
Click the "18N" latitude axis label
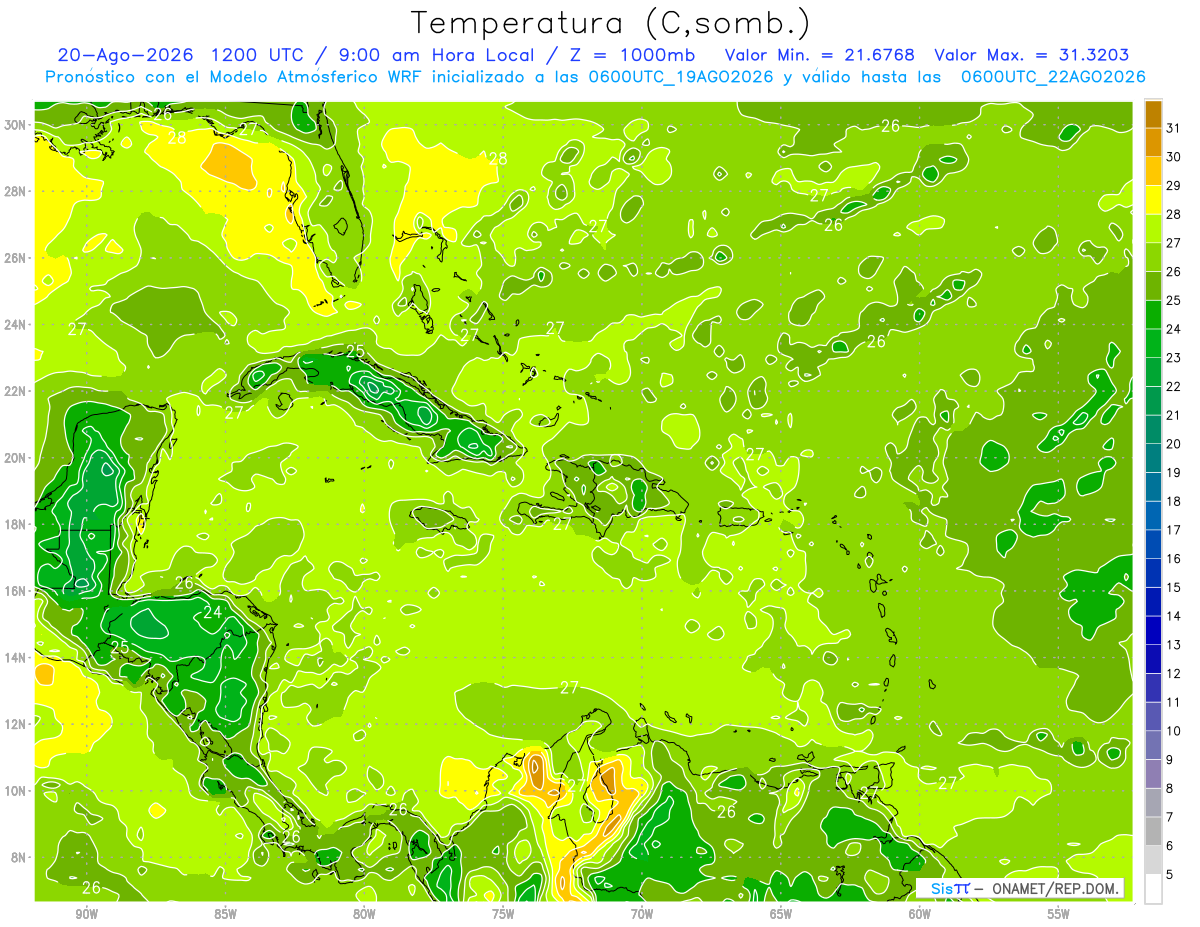[x=16, y=524]
